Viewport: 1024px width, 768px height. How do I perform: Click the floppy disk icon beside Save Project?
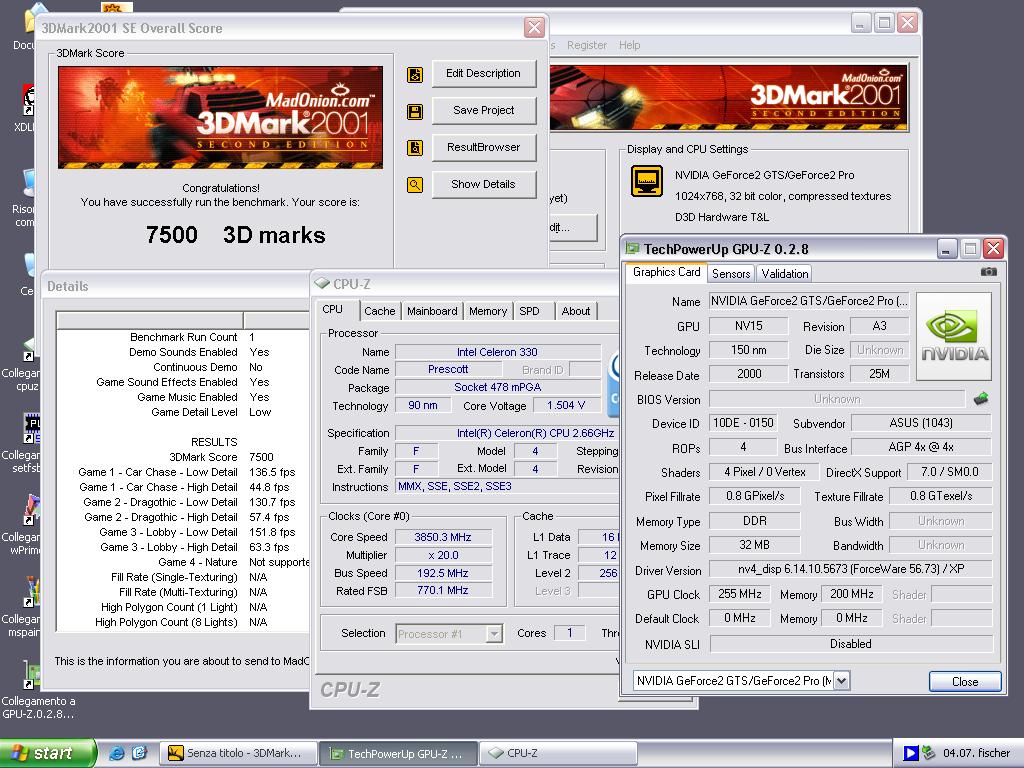[415, 112]
